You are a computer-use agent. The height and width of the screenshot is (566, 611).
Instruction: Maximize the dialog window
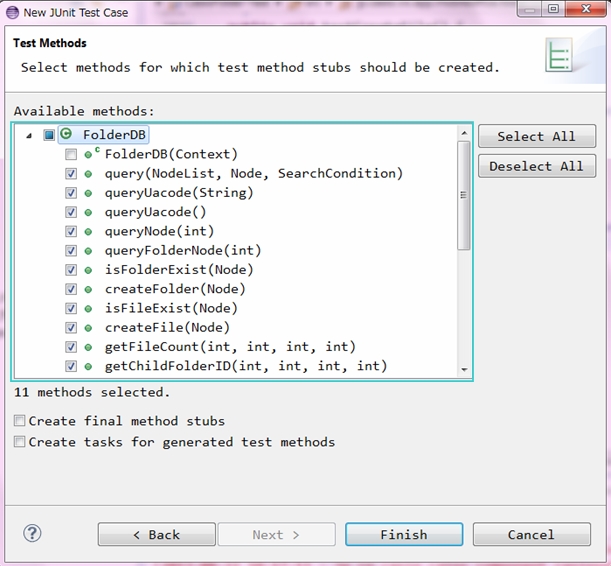[553, 9]
